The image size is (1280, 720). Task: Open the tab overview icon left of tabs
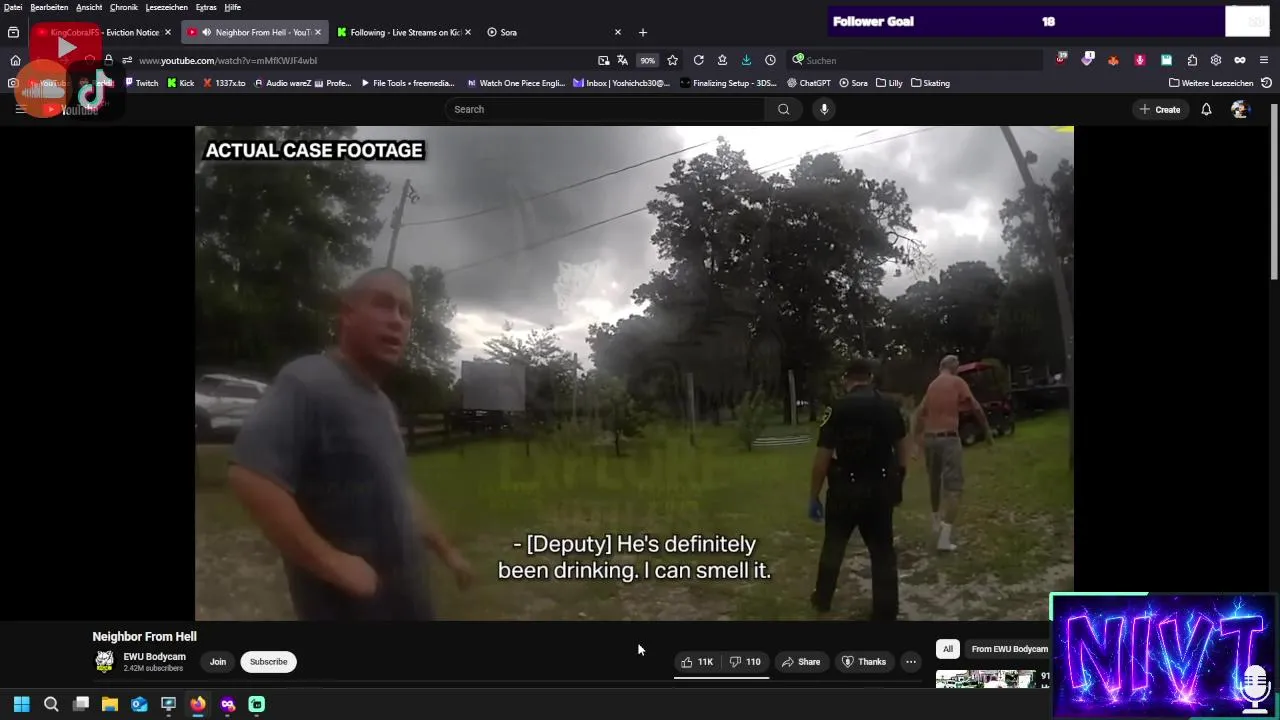13,32
